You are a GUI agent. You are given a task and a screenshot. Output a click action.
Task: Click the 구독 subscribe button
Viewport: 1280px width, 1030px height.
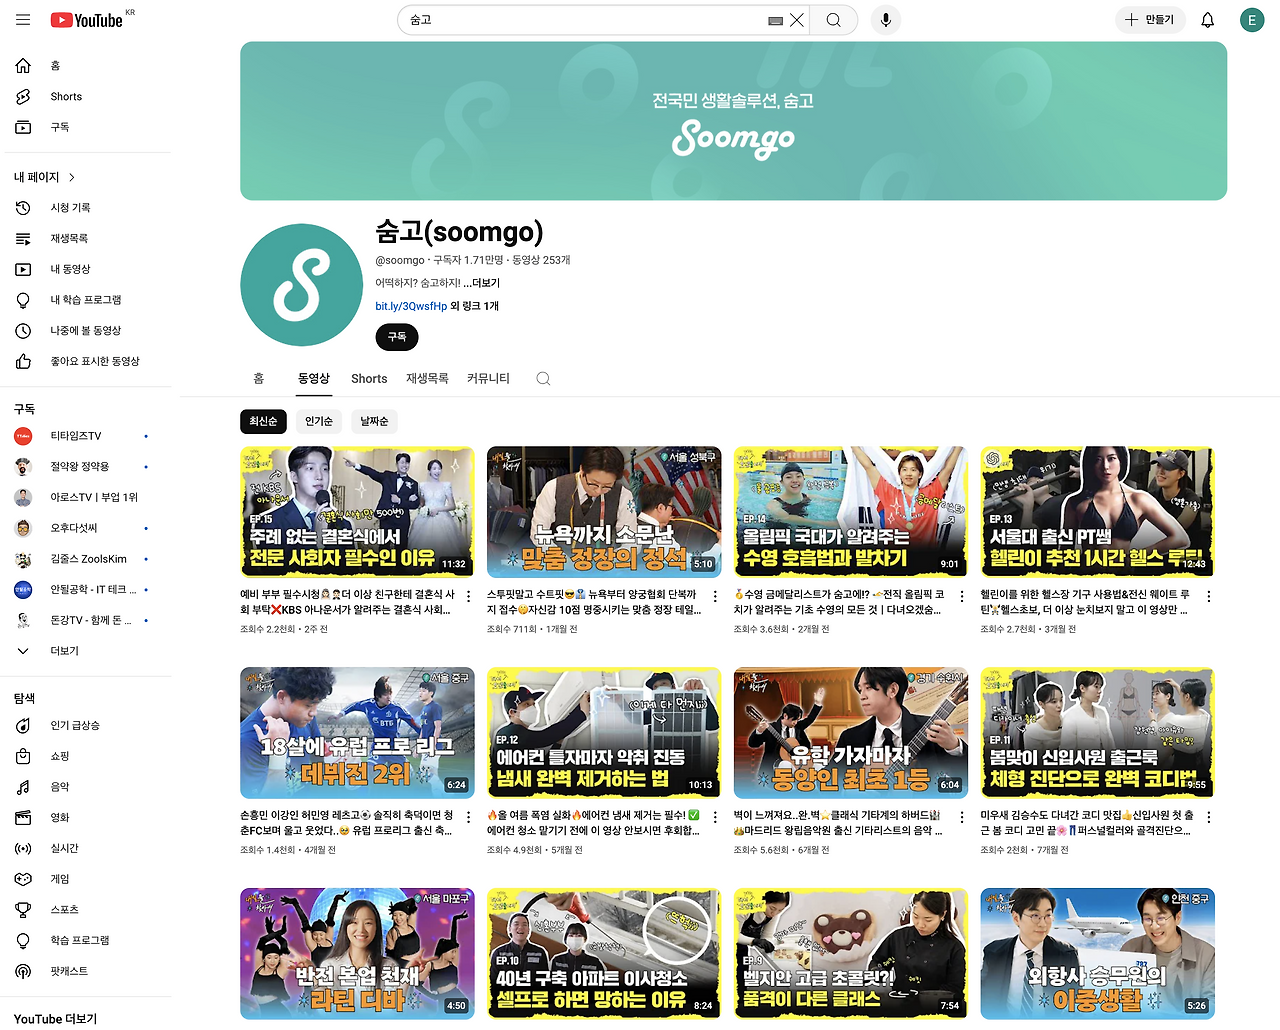click(x=397, y=338)
